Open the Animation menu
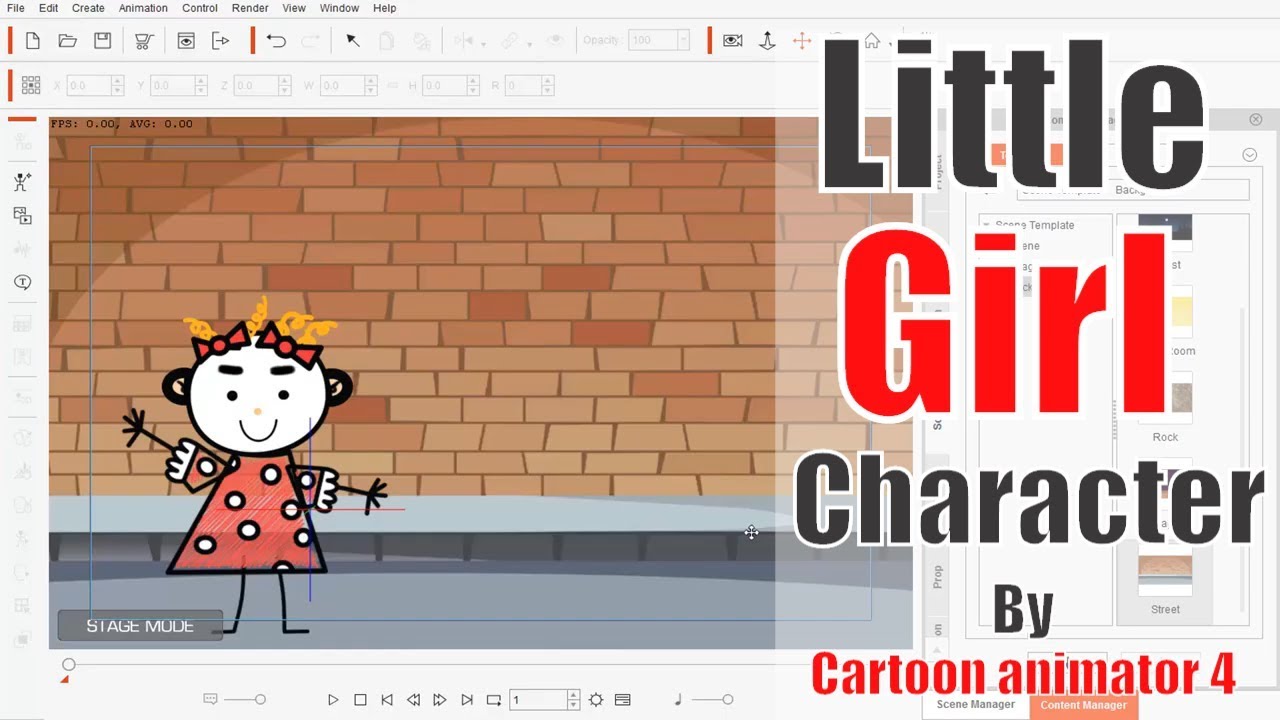This screenshot has width=1280, height=720. 143,8
